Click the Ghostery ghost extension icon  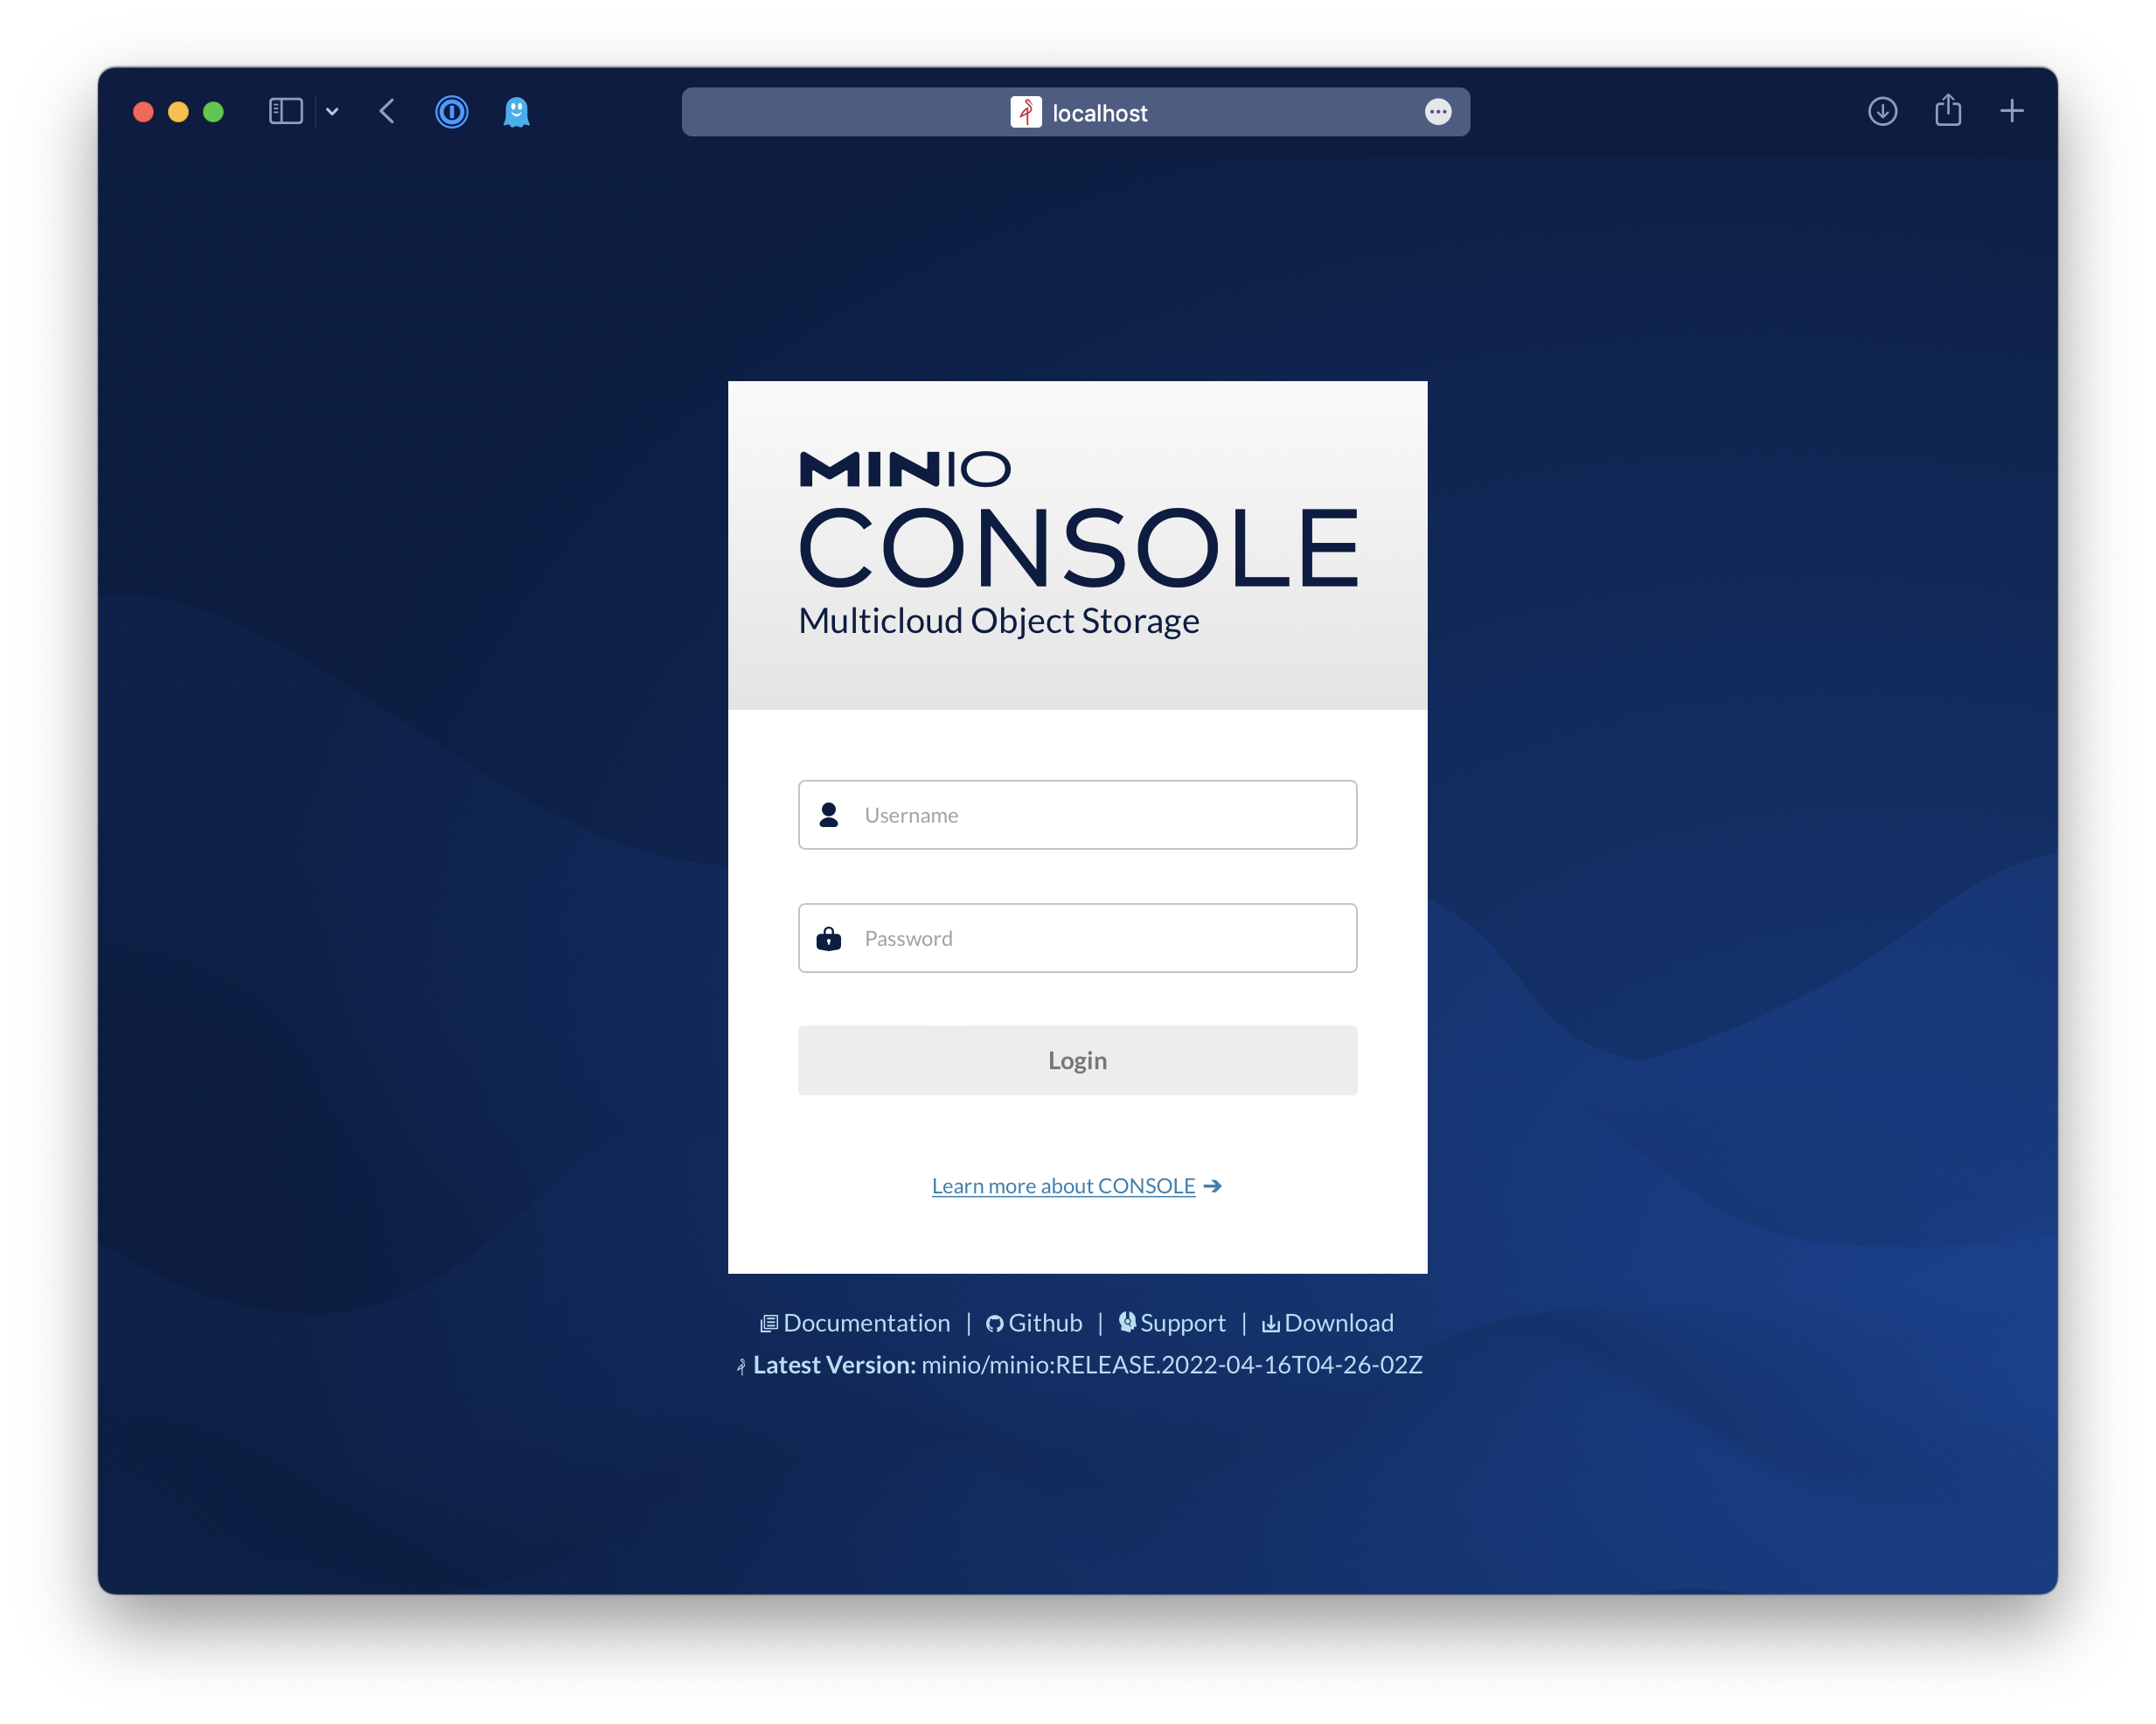point(516,111)
